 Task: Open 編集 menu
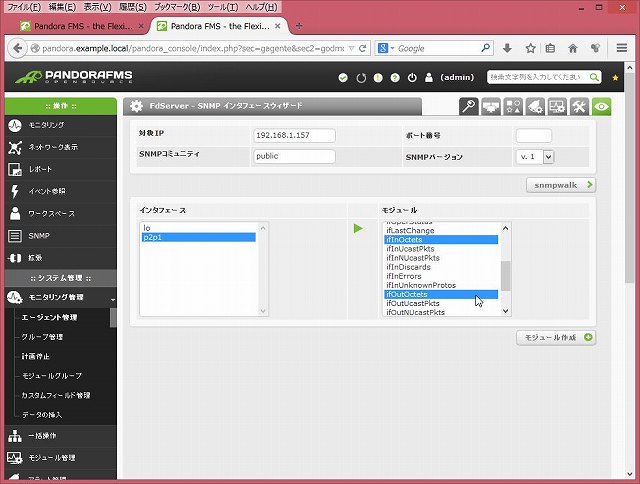(62, 7)
